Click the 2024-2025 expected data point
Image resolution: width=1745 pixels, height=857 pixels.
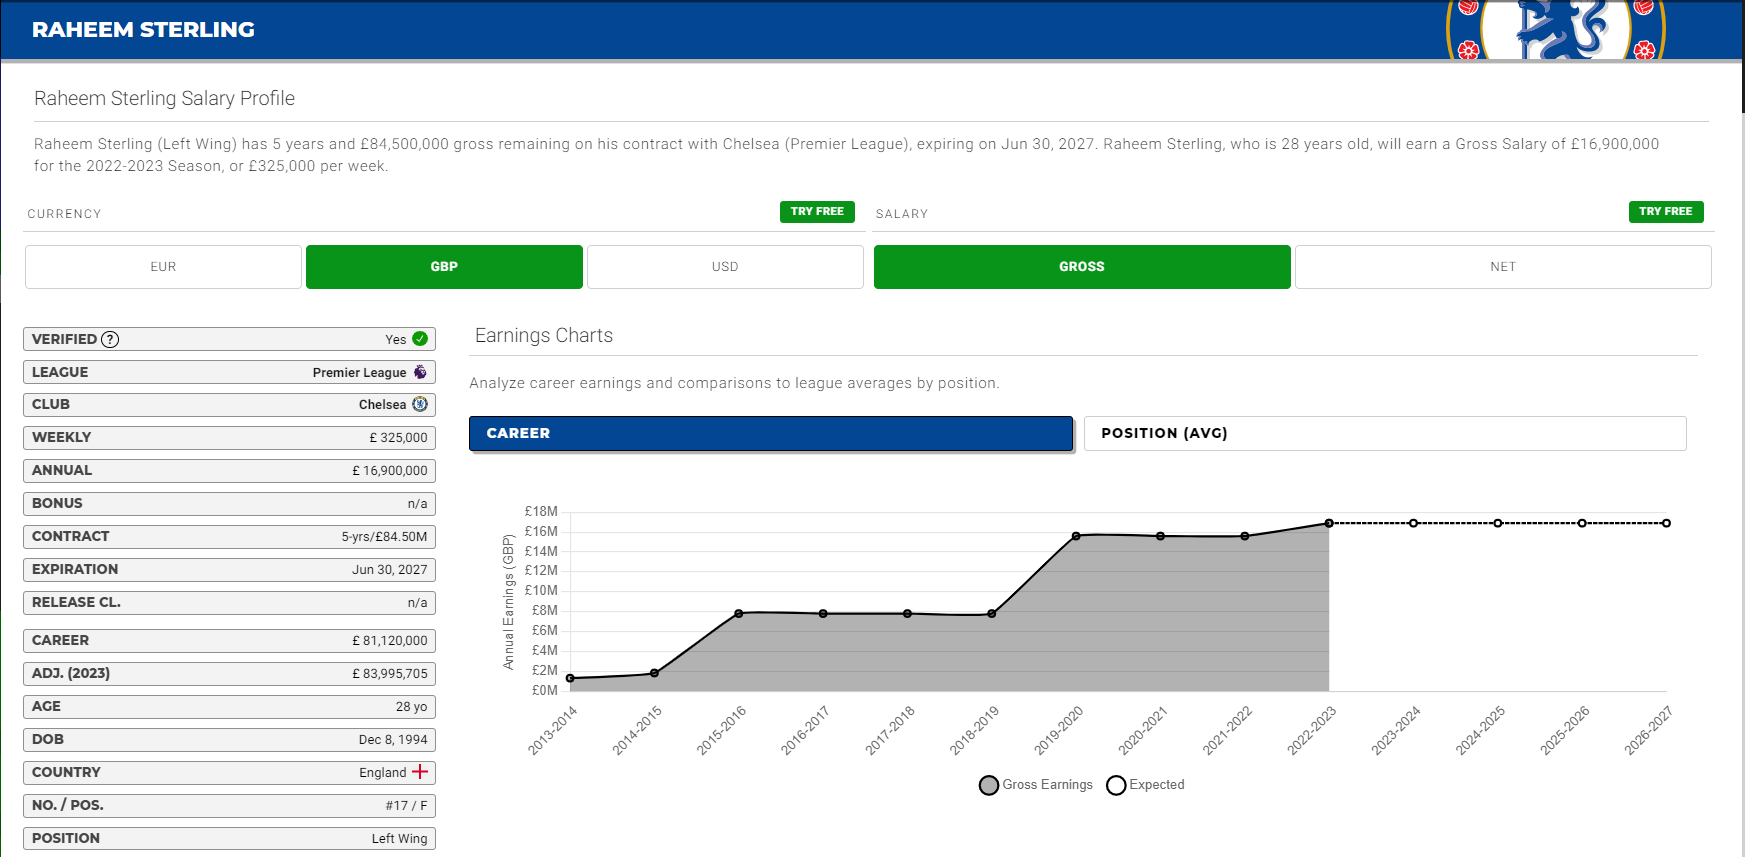click(1498, 523)
